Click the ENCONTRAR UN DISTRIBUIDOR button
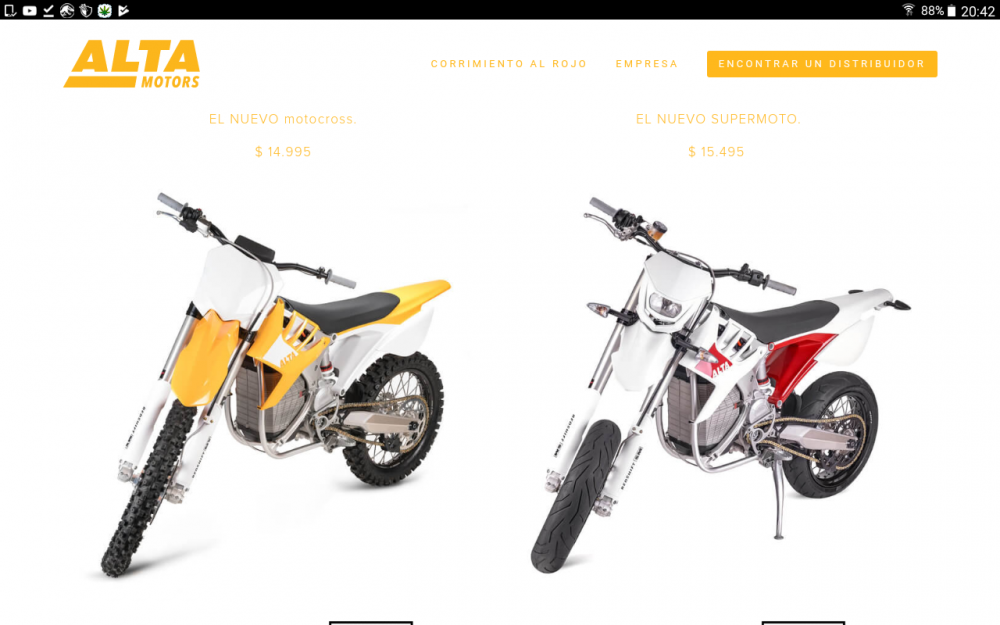The height and width of the screenshot is (625, 1000). pos(821,64)
